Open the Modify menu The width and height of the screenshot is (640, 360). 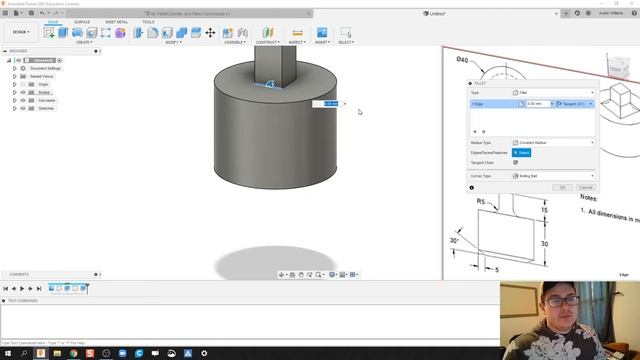(x=173, y=42)
